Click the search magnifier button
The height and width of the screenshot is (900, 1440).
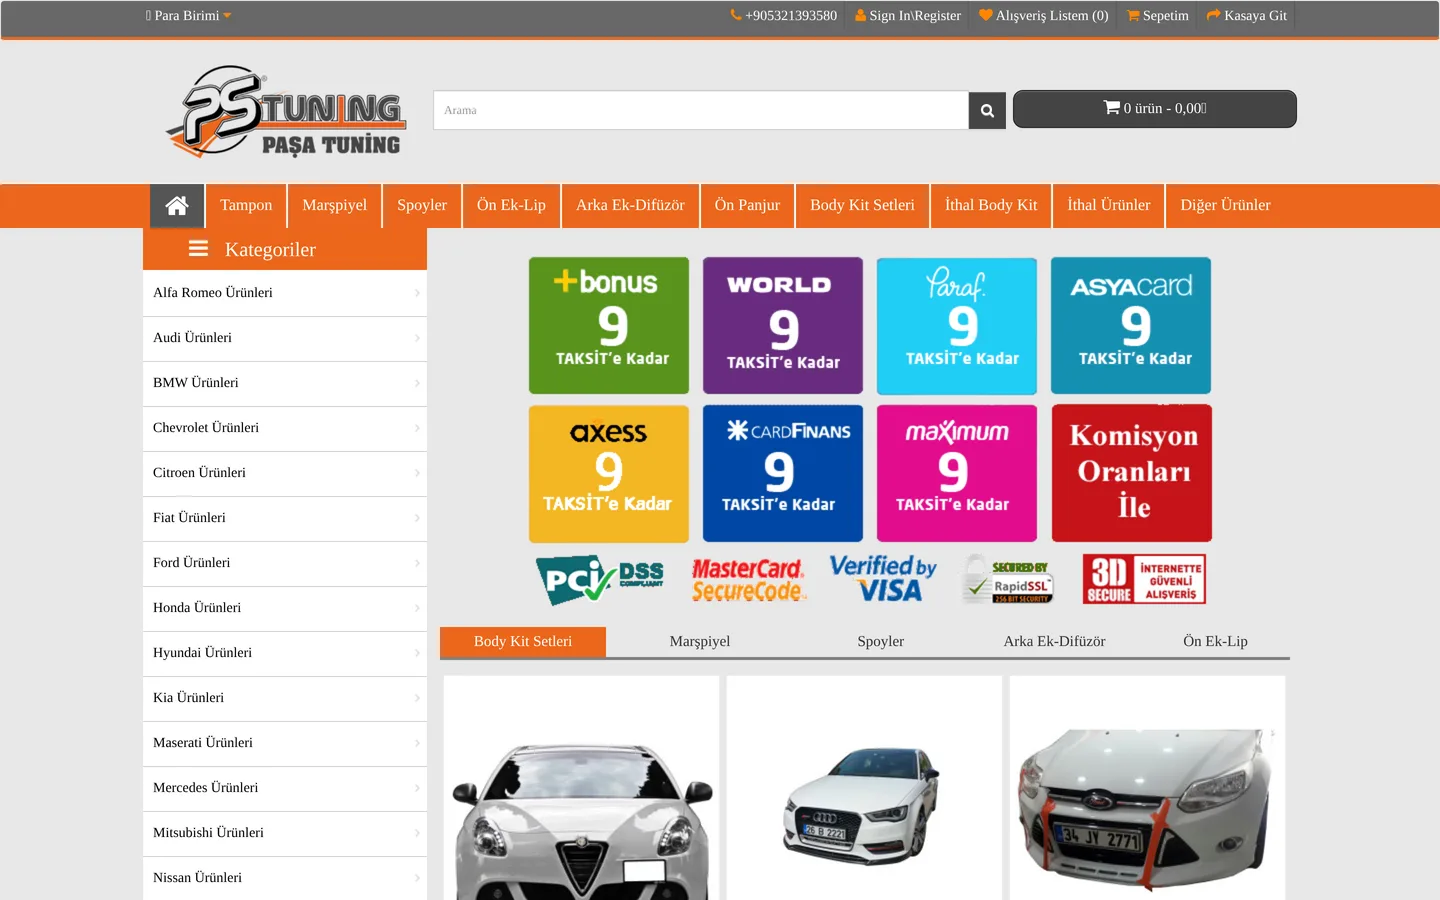click(x=987, y=110)
